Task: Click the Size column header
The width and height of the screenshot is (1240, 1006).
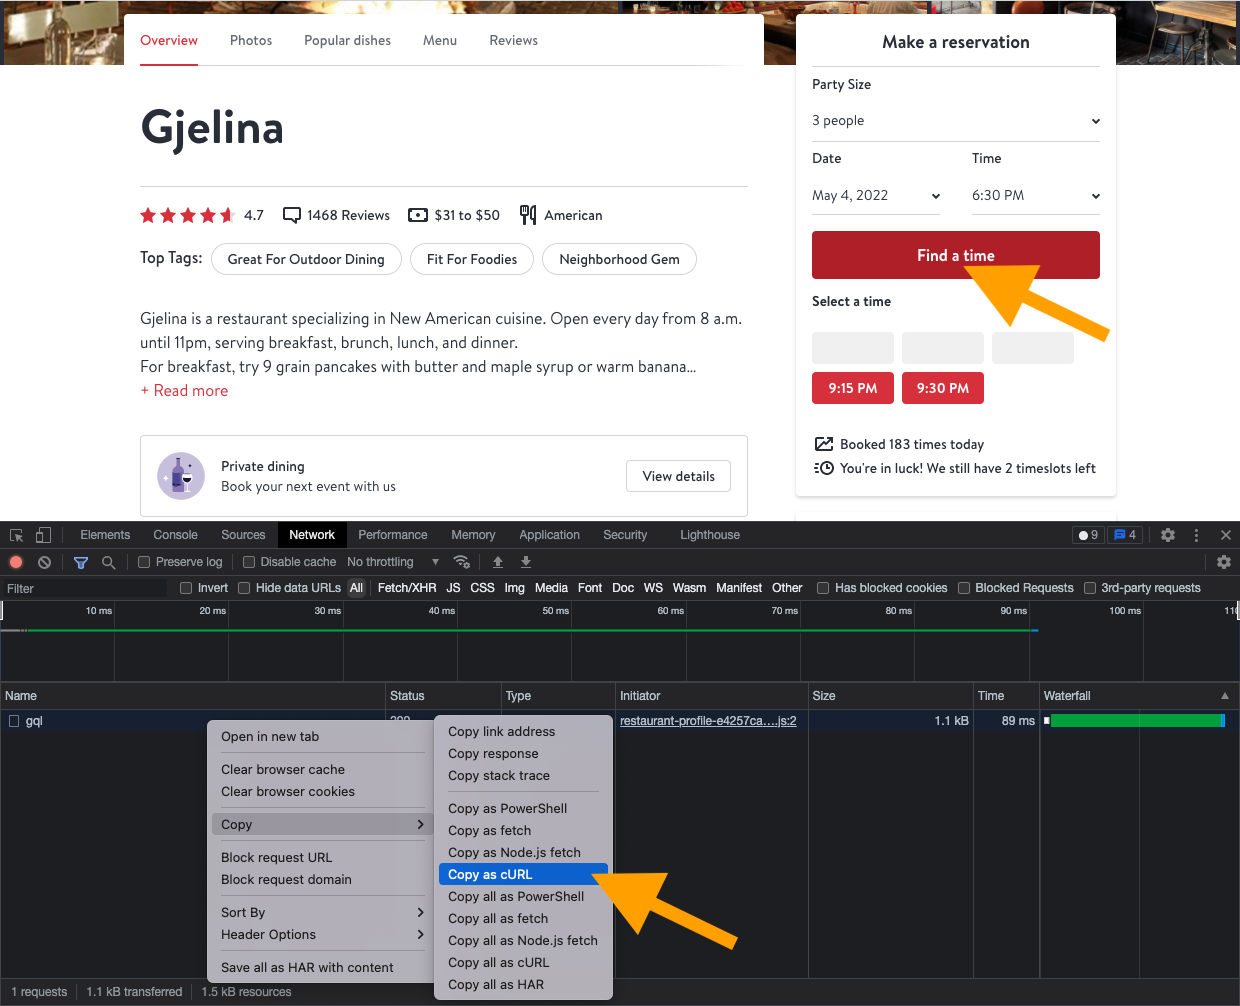Action: point(891,696)
